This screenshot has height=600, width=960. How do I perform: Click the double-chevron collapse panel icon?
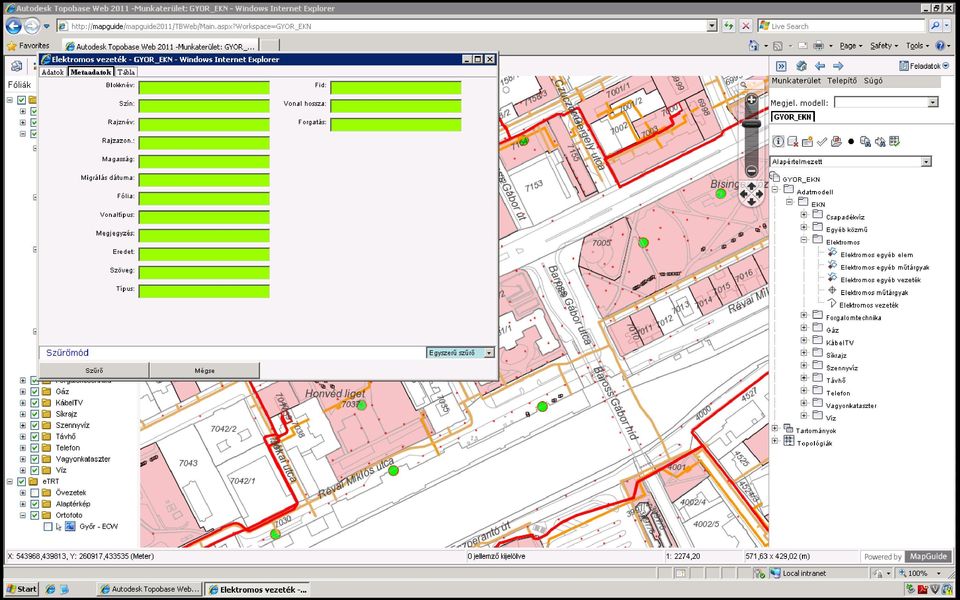point(781,66)
